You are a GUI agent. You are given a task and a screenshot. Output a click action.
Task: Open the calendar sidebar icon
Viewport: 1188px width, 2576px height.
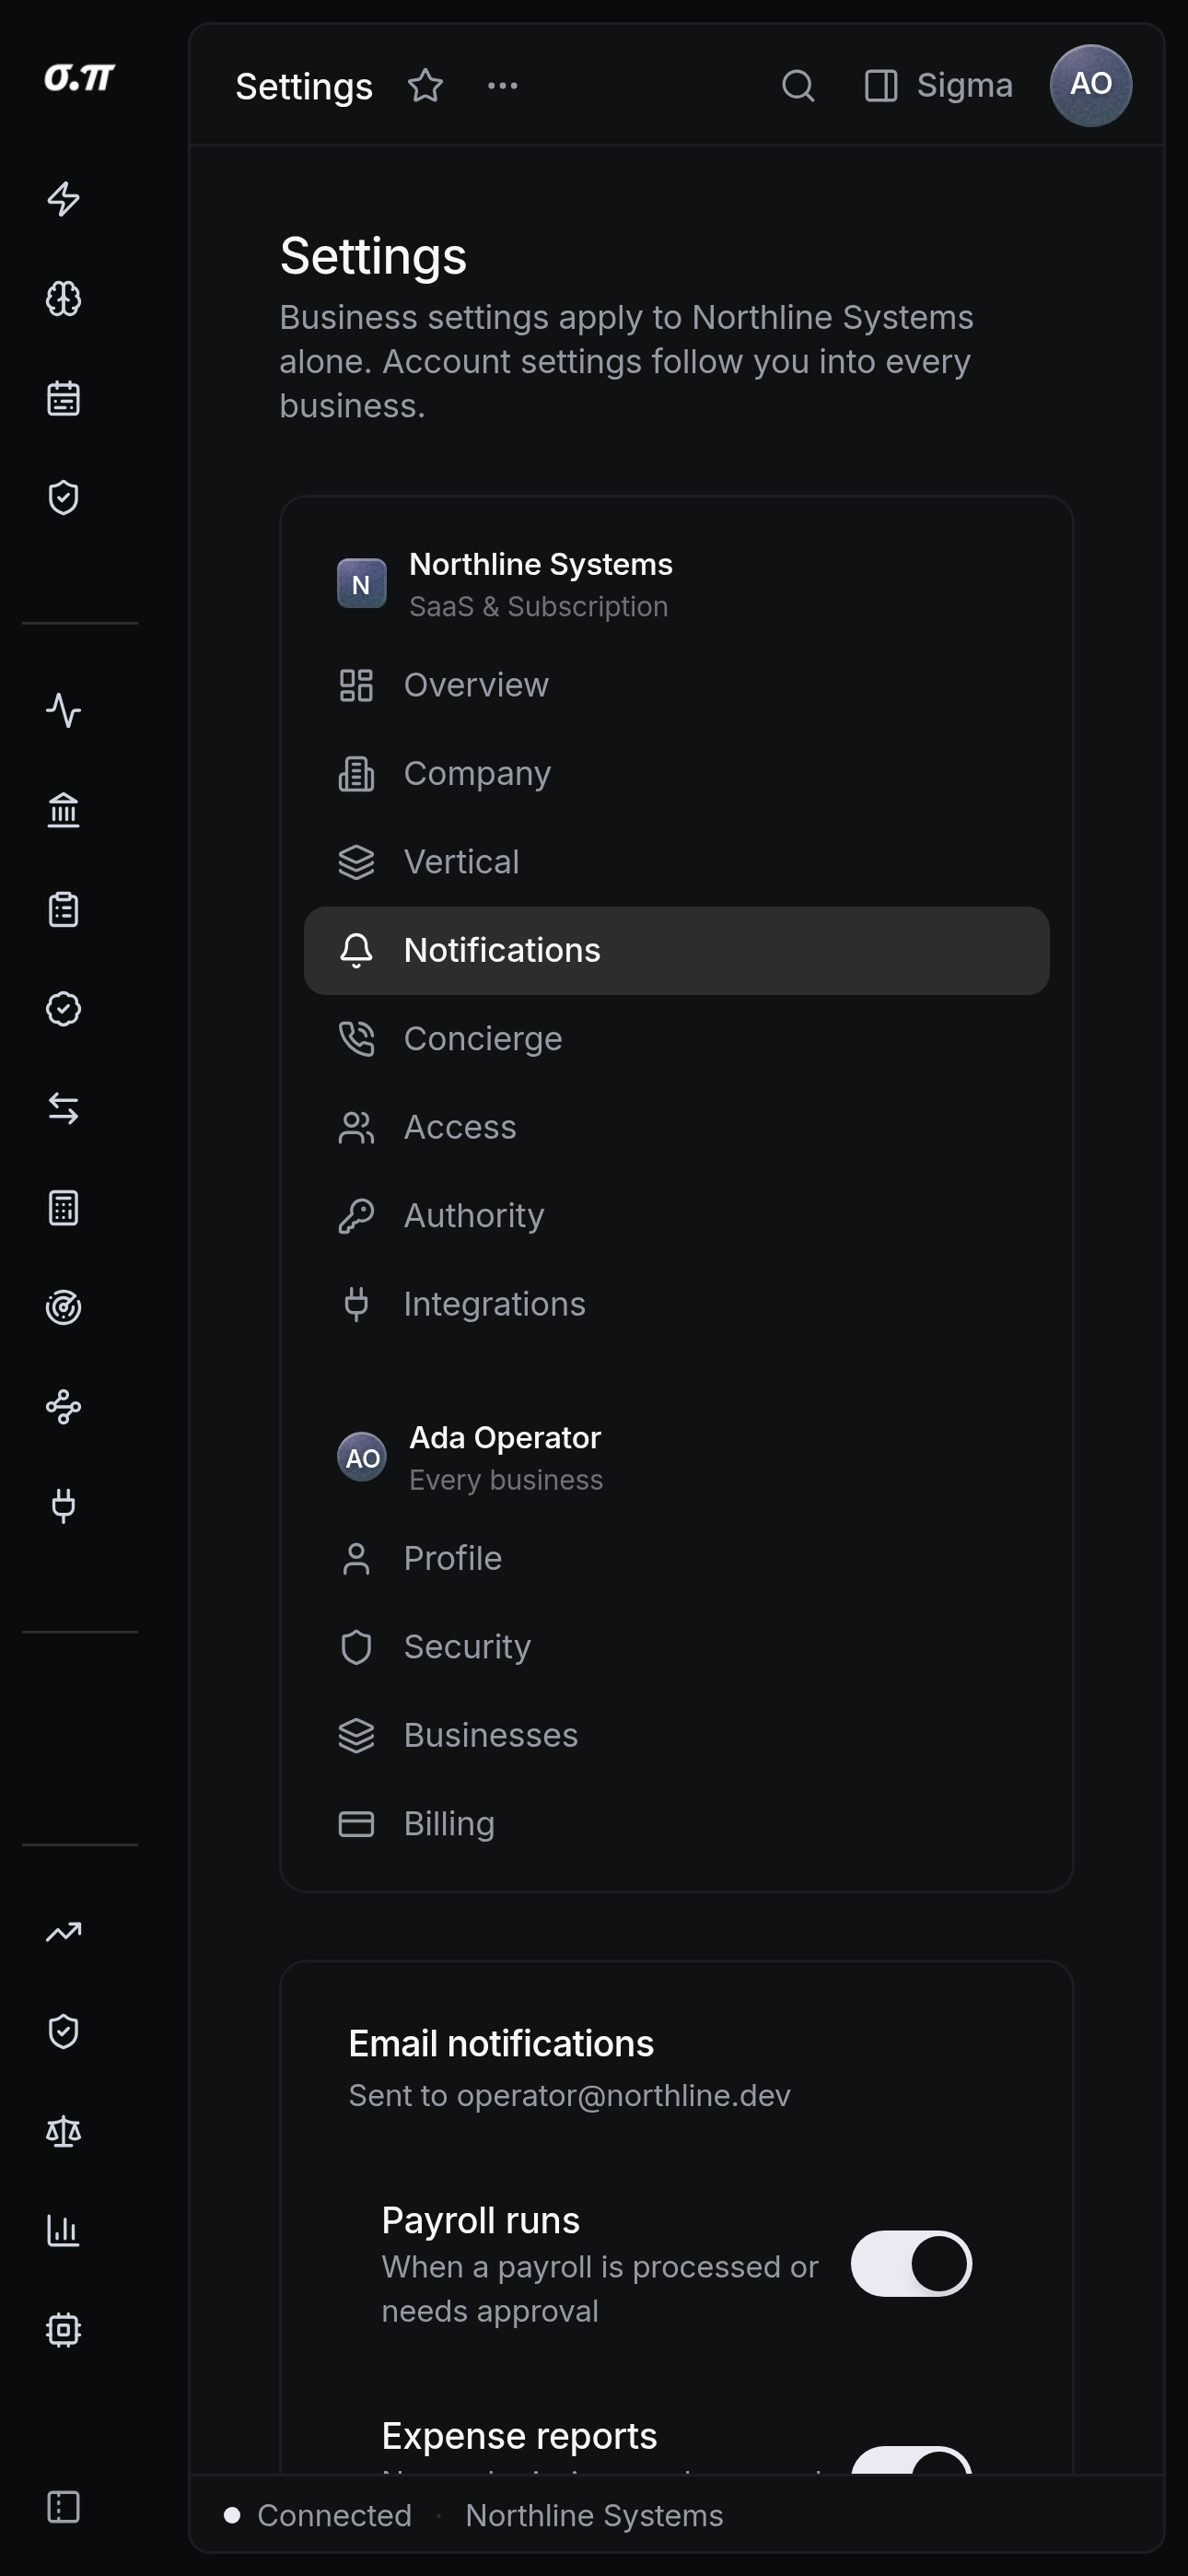pyautogui.click(x=63, y=398)
